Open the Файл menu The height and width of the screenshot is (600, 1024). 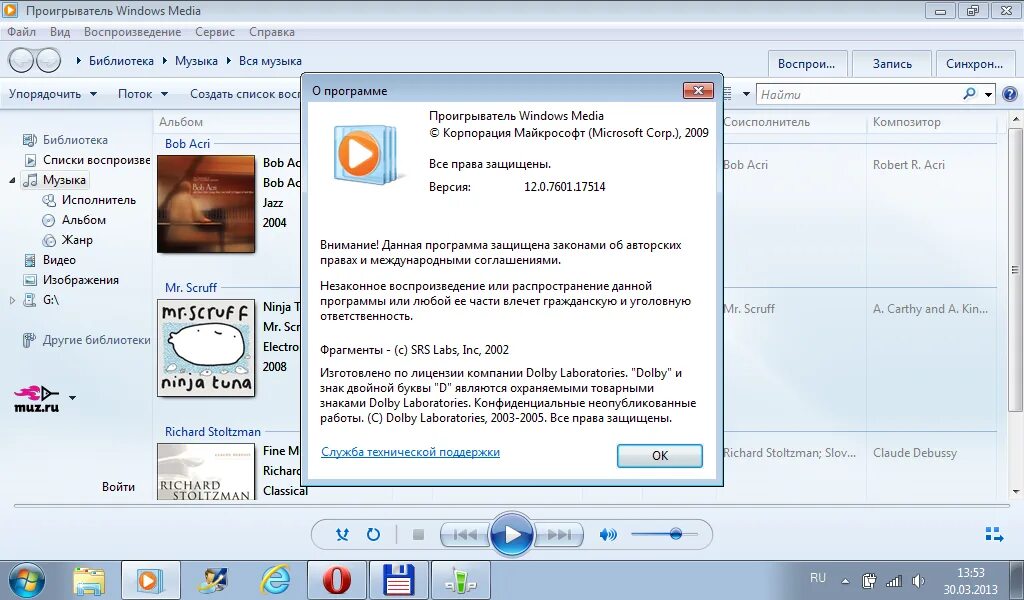[x=22, y=32]
